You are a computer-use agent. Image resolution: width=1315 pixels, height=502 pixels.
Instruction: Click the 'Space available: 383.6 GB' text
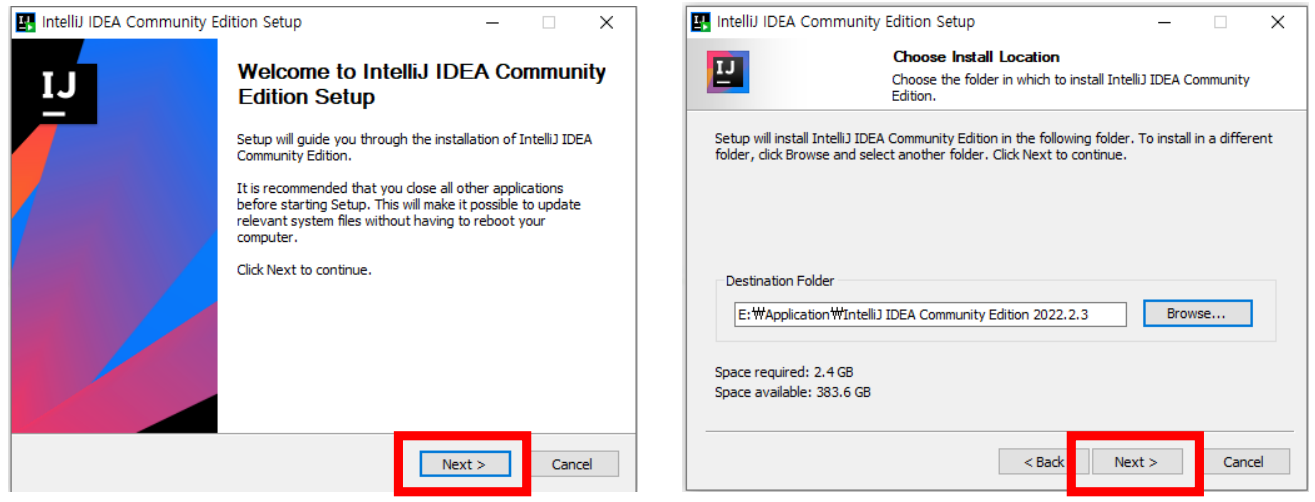click(x=793, y=393)
